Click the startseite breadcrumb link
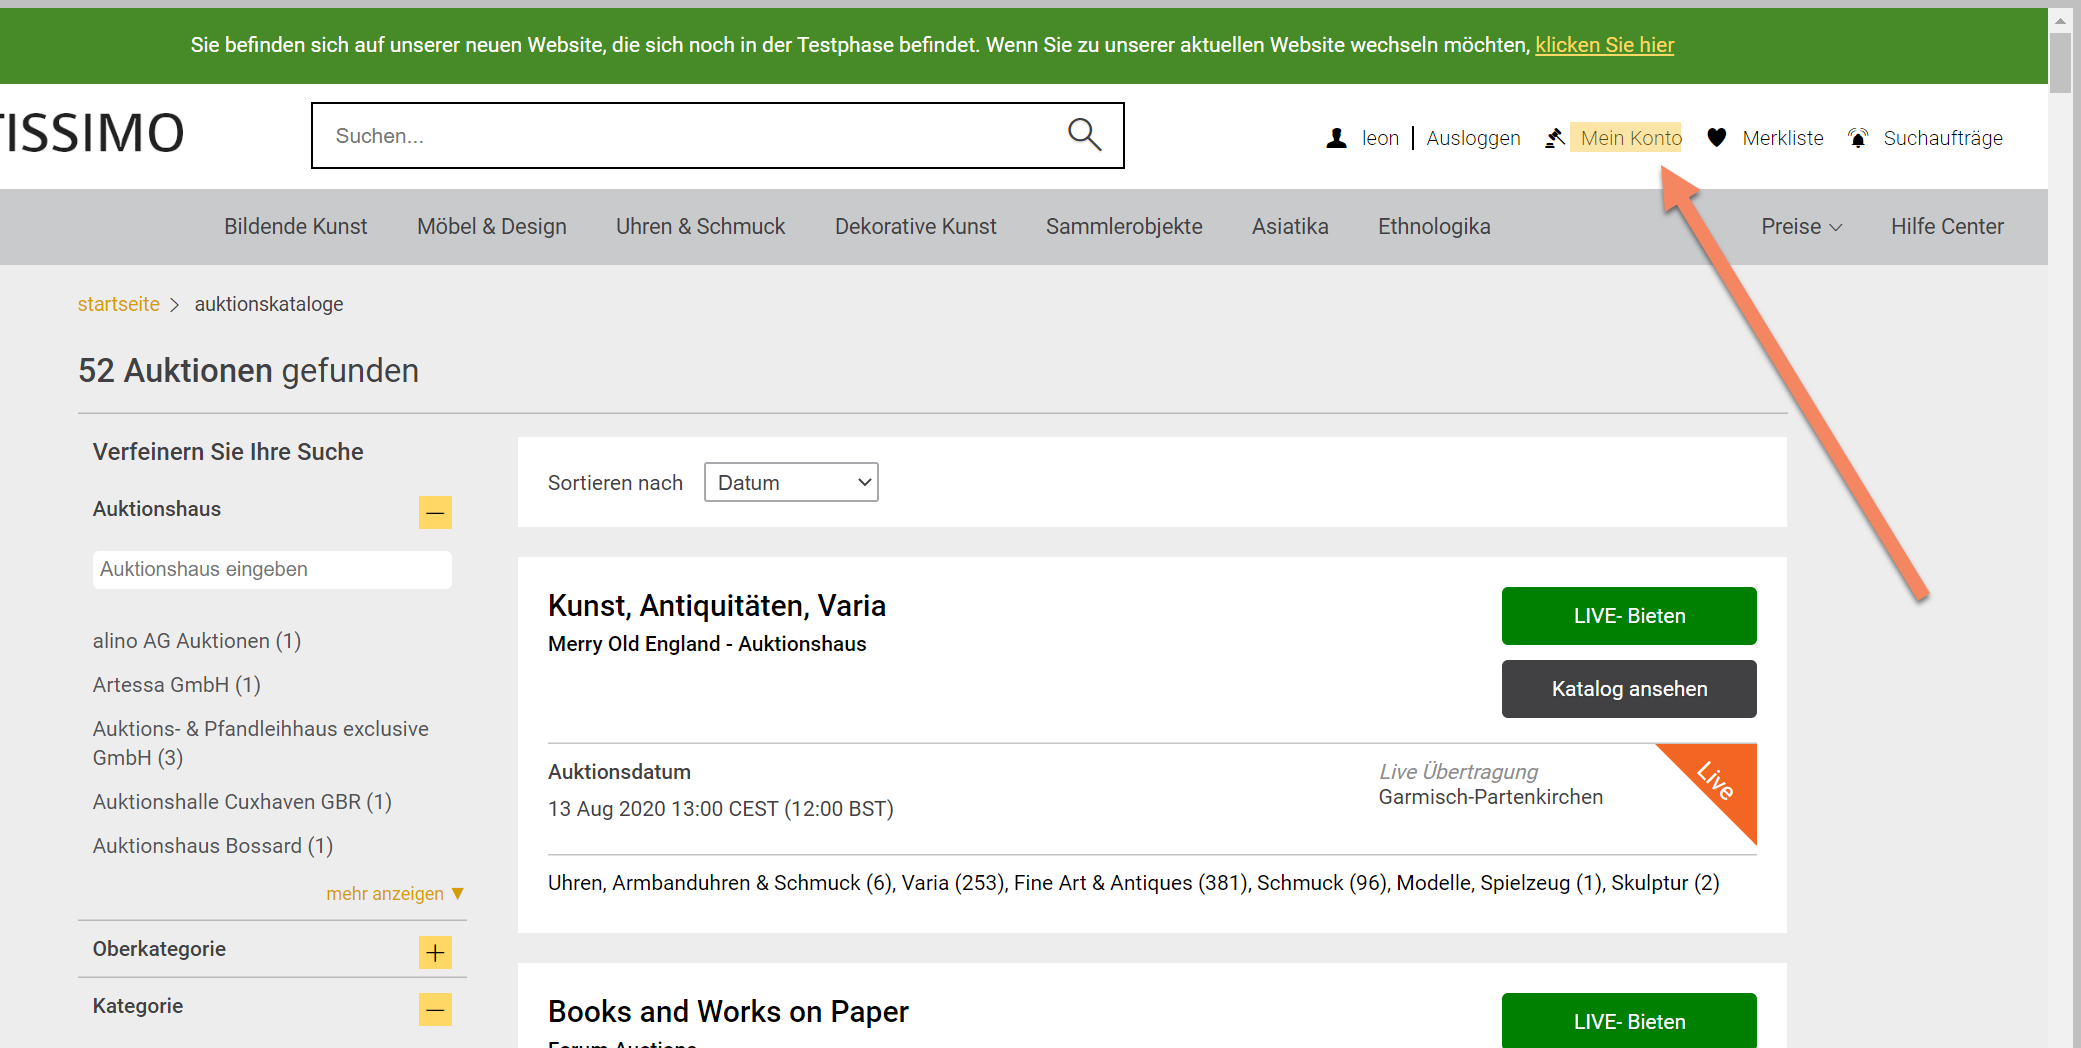The width and height of the screenshot is (2081, 1048). (119, 304)
